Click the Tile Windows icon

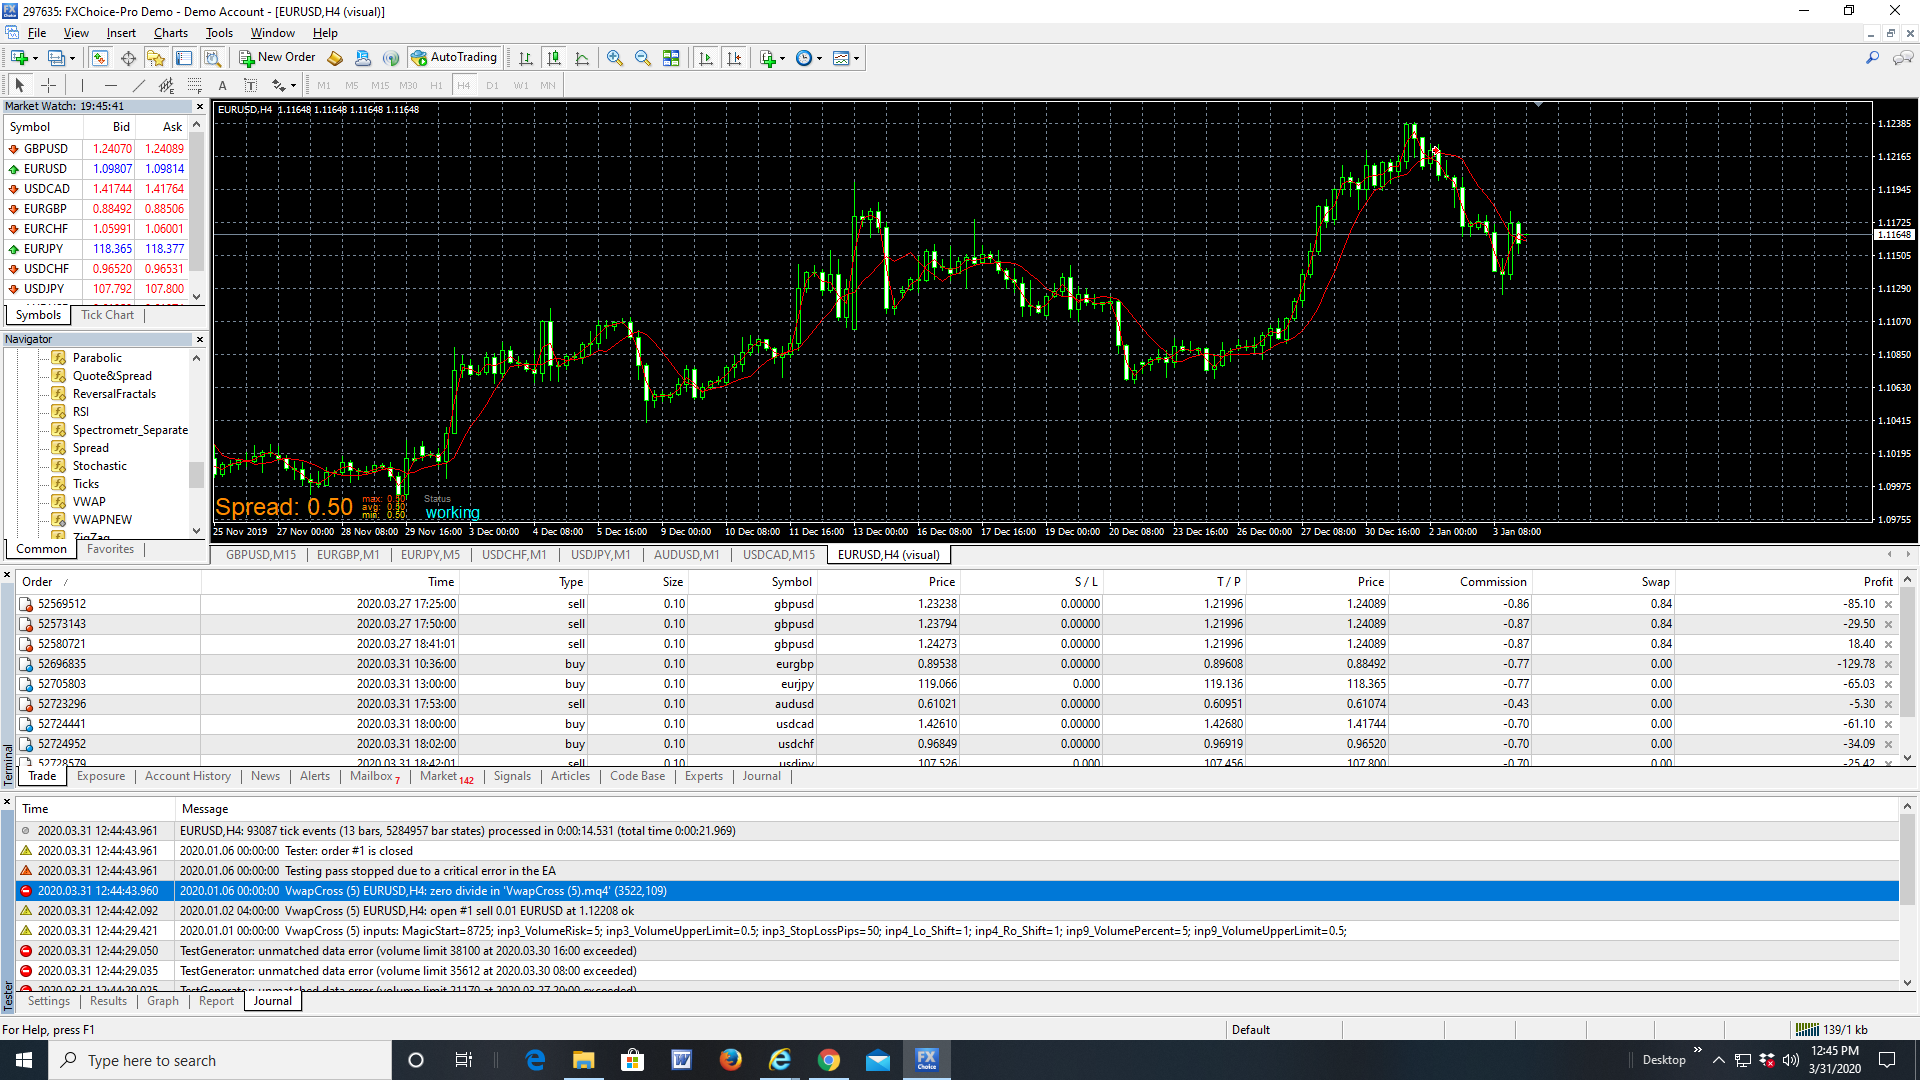pyautogui.click(x=671, y=58)
